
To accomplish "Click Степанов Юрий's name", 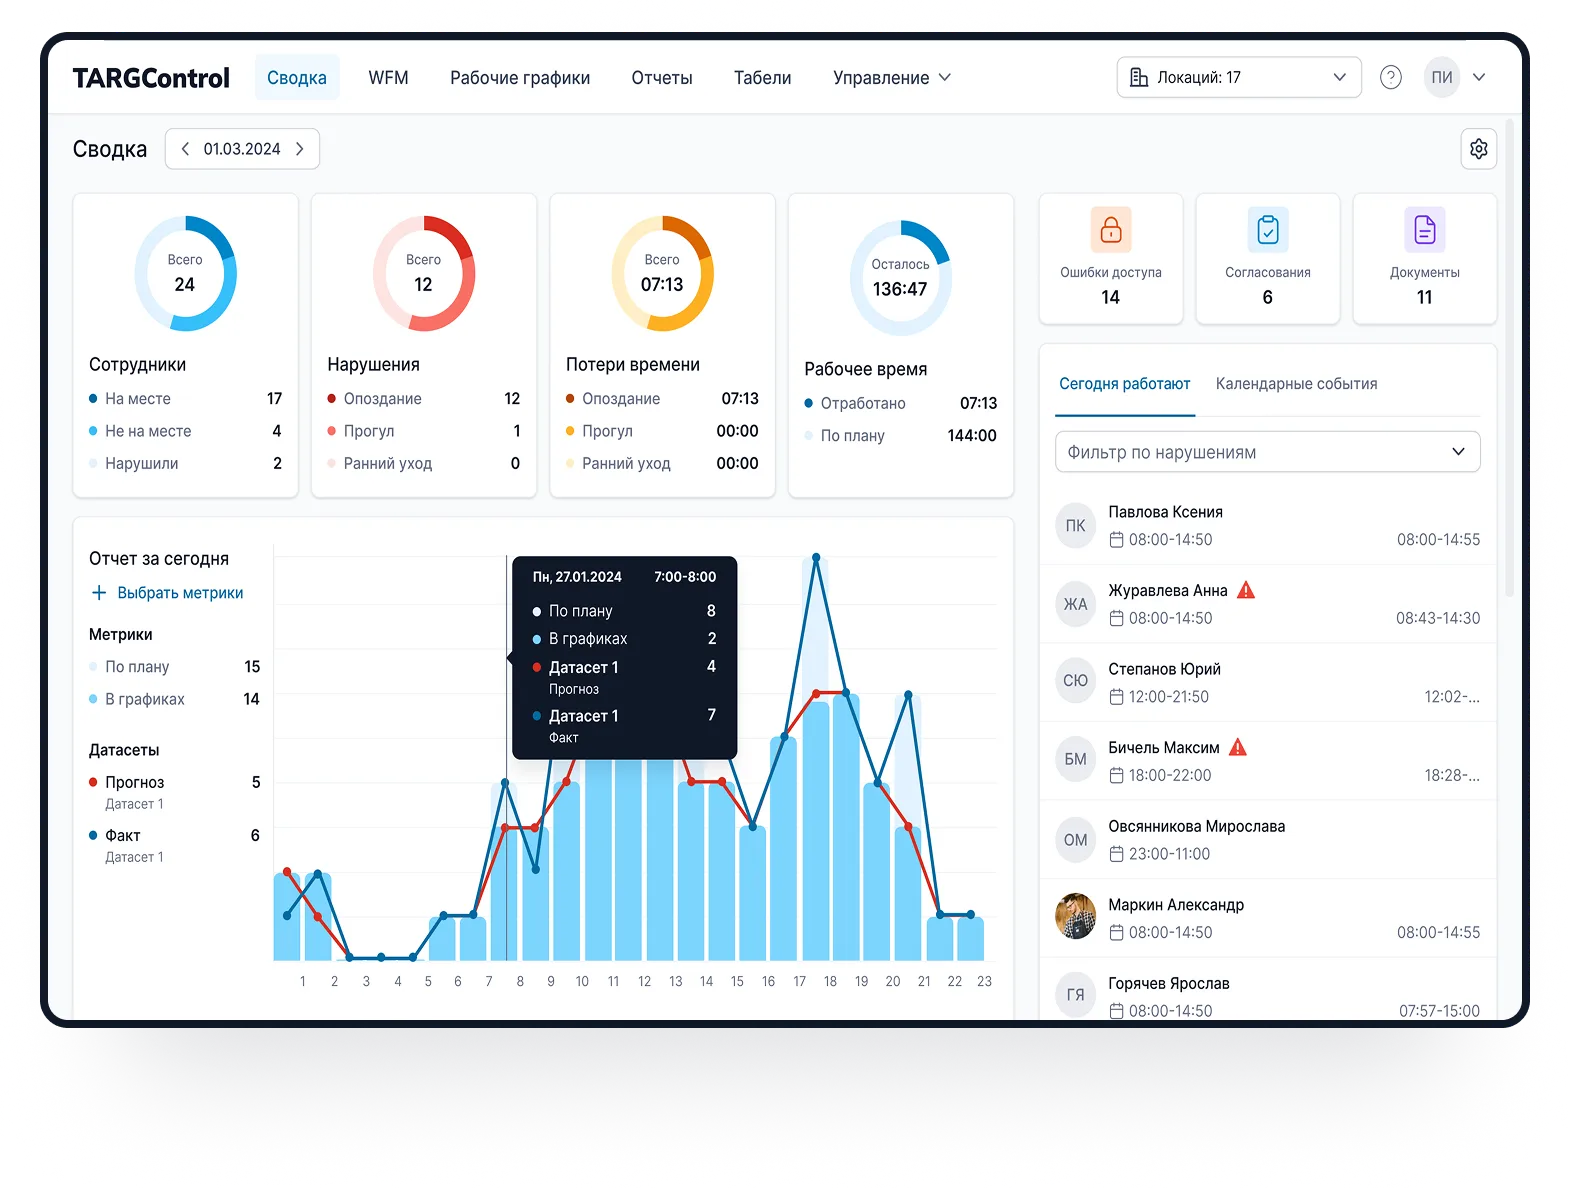I will pyautogui.click(x=1164, y=669).
